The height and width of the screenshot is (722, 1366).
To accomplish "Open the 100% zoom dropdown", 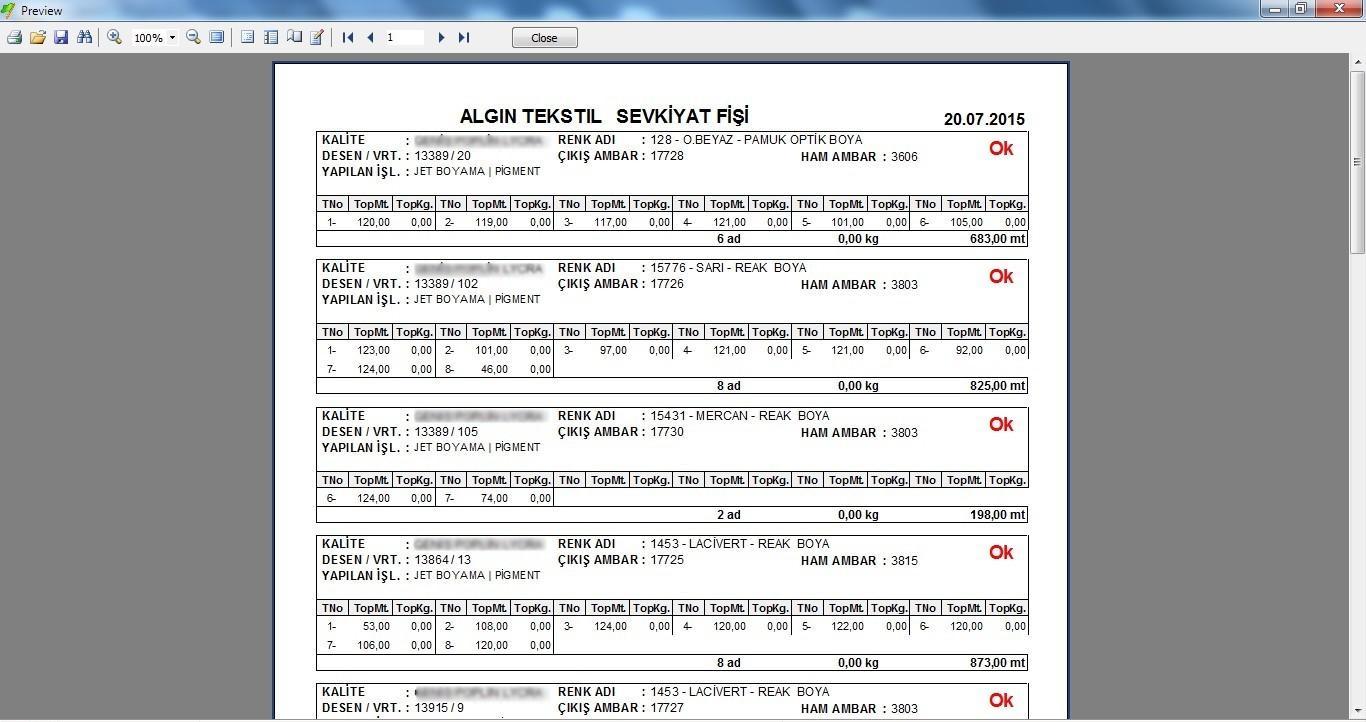I will (172, 38).
